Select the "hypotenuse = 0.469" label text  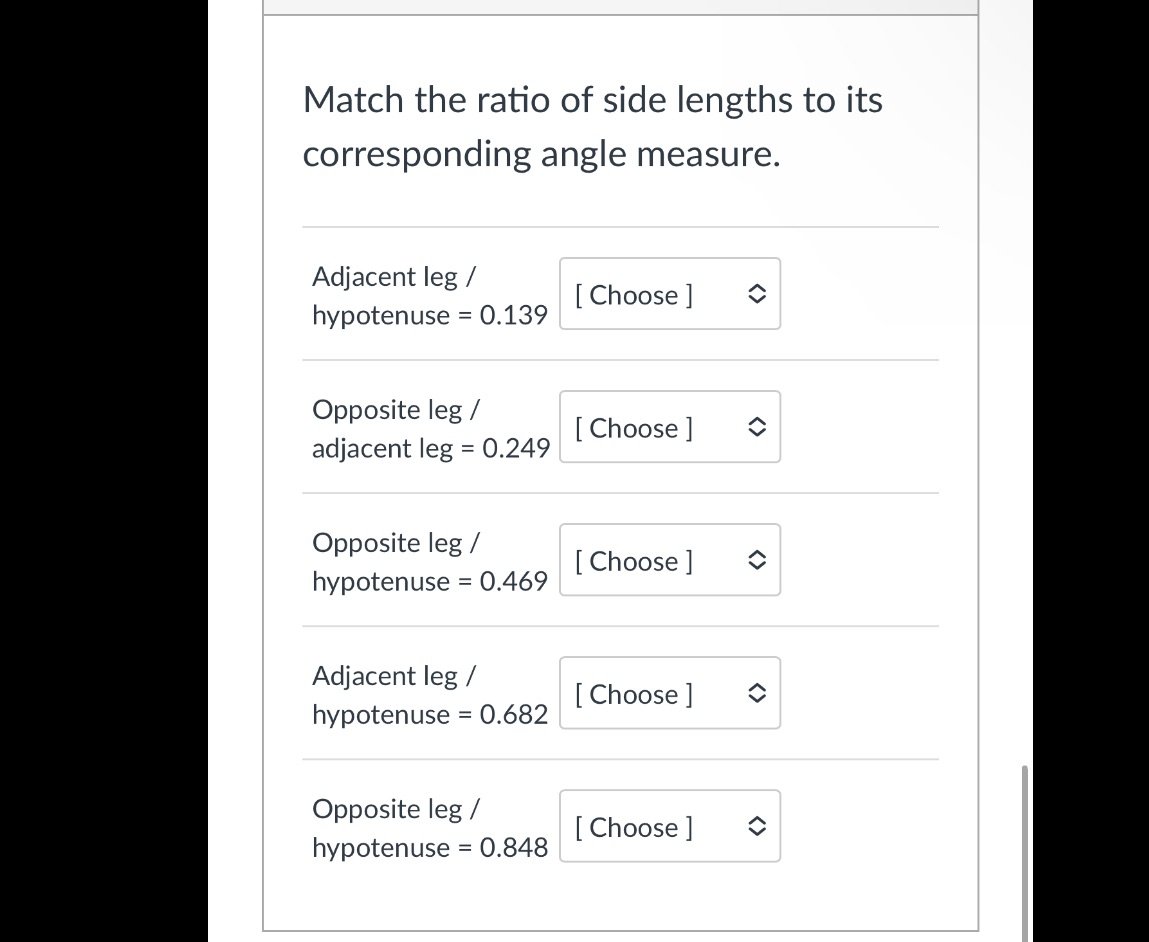tap(429, 582)
